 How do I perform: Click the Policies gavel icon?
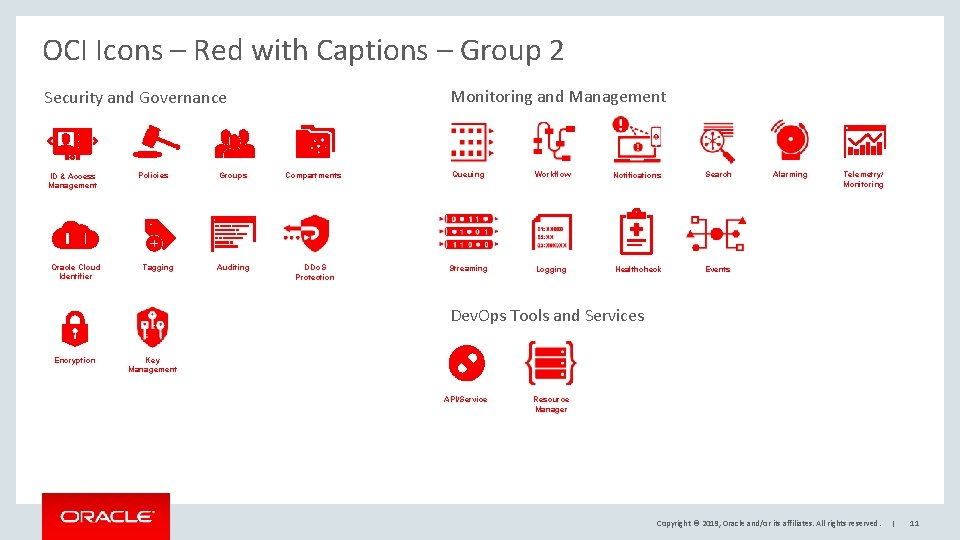(x=156, y=141)
